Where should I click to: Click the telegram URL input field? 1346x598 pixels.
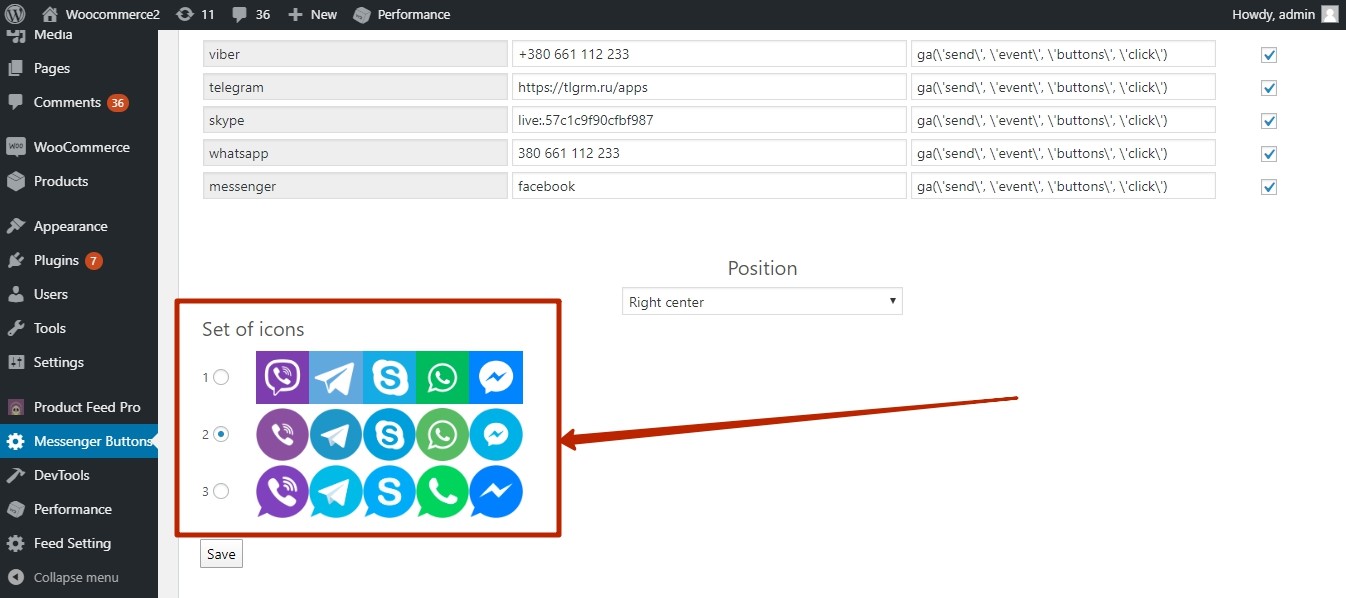[708, 88]
